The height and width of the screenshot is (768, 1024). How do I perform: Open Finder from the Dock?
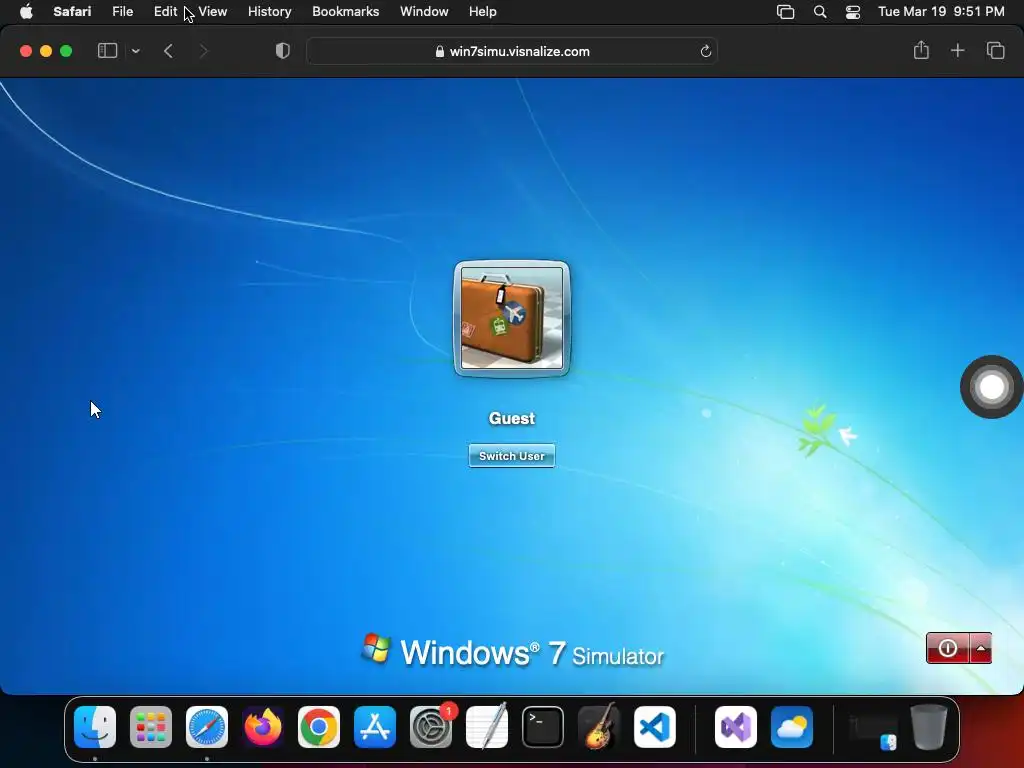95,727
